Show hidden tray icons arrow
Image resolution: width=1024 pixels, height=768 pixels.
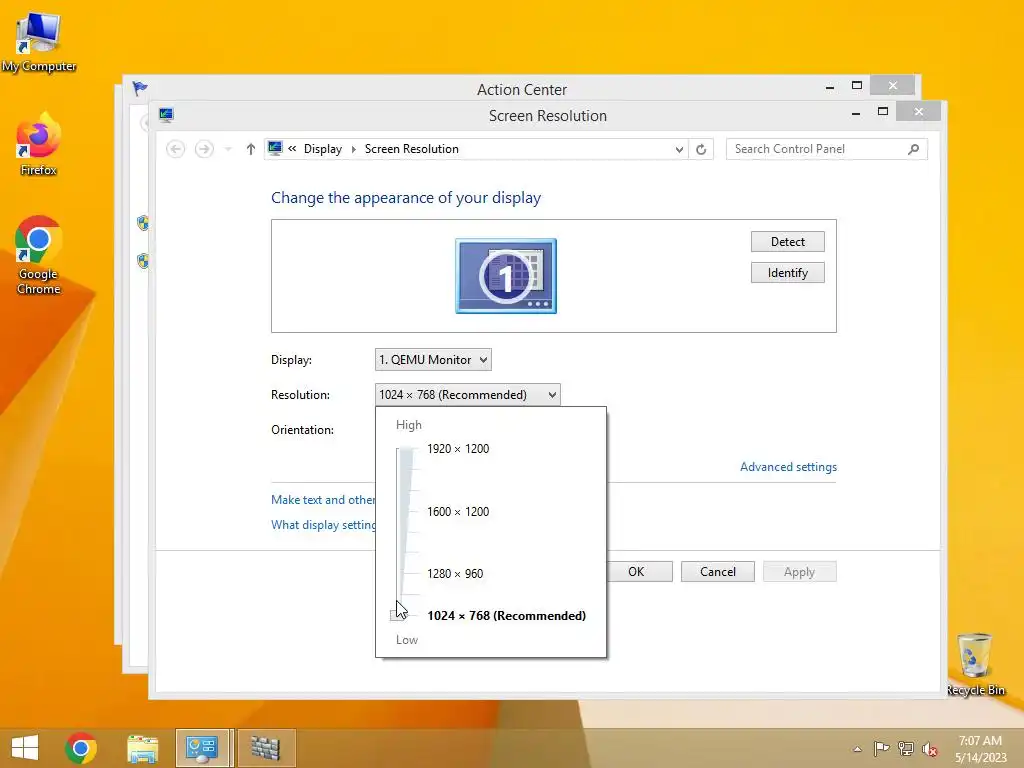click(857, 749)
